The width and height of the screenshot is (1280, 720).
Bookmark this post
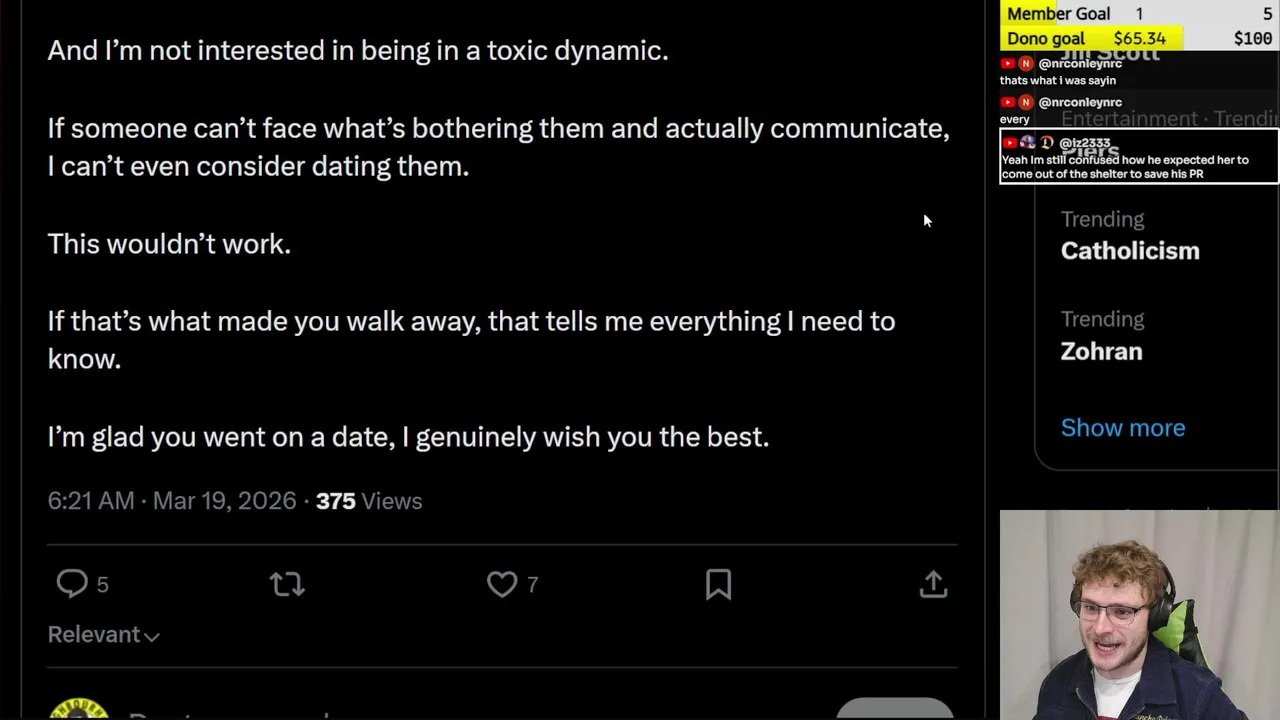(x=718, y=584)
